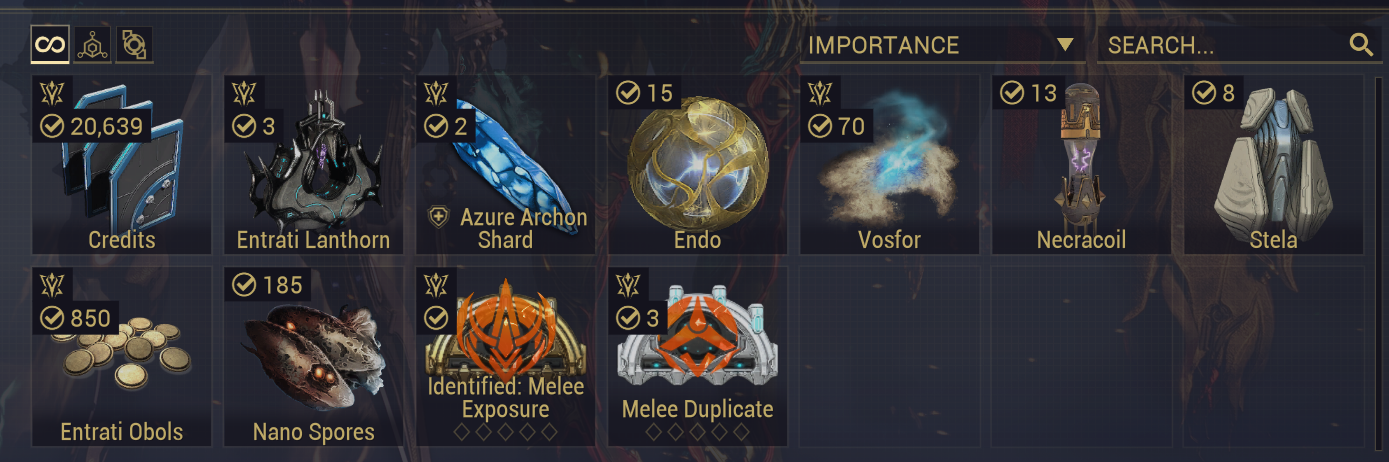Click the Vosfor item icon
The image size is (1389, 462).
click(x=885, y=160)
